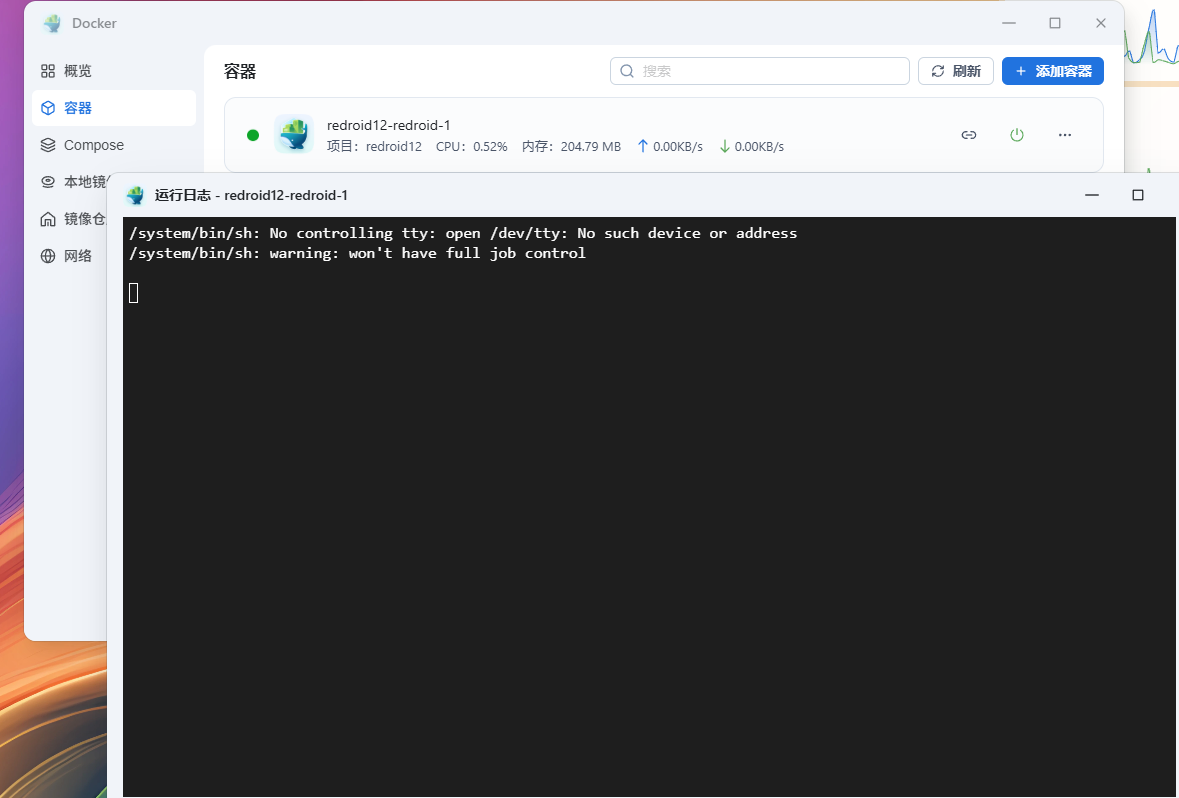Click the 容器 page heading
The image size is (1179, 798).
pos(240,71)
